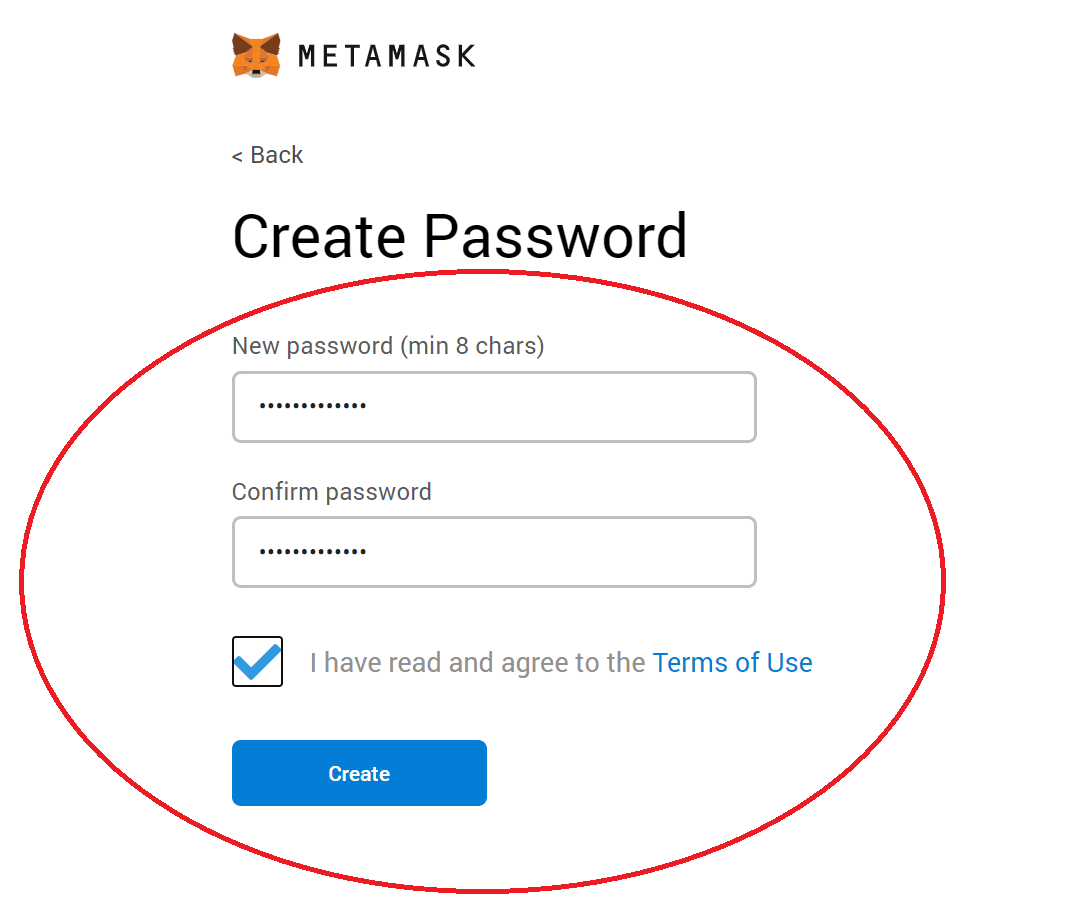Click the METAMASK wordmark text
The width and height of the screenshot is (1080, 912).
pyautogui.click(x=386, y=56)
